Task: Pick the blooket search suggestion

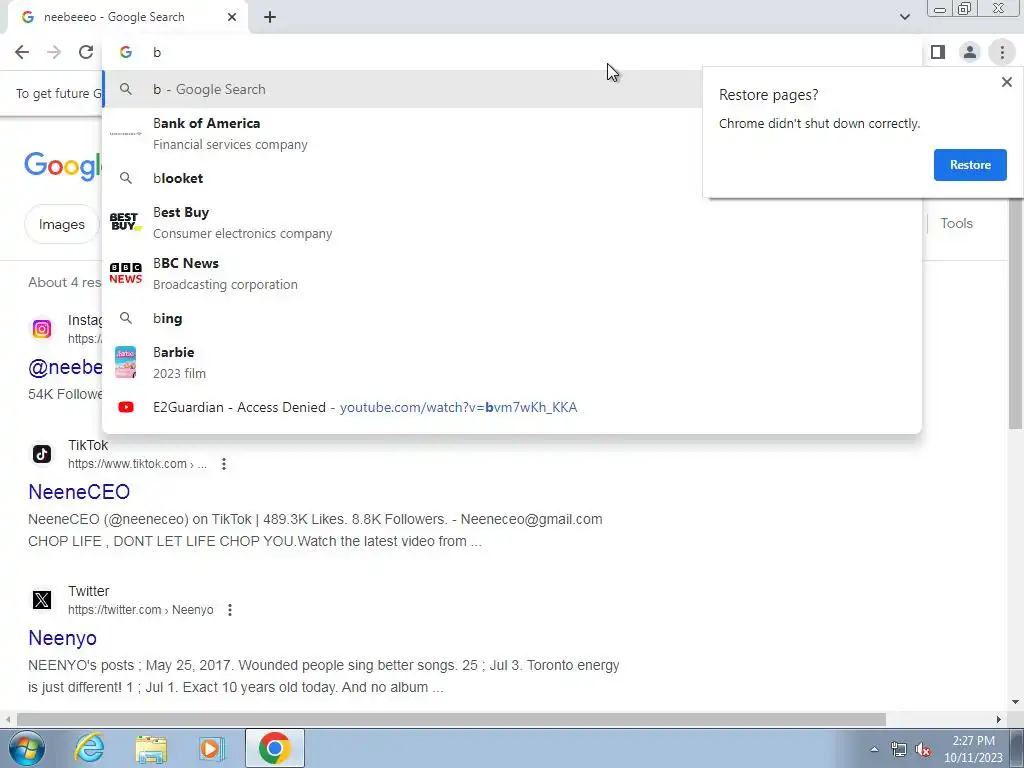Action: click(x=402, y=178)
